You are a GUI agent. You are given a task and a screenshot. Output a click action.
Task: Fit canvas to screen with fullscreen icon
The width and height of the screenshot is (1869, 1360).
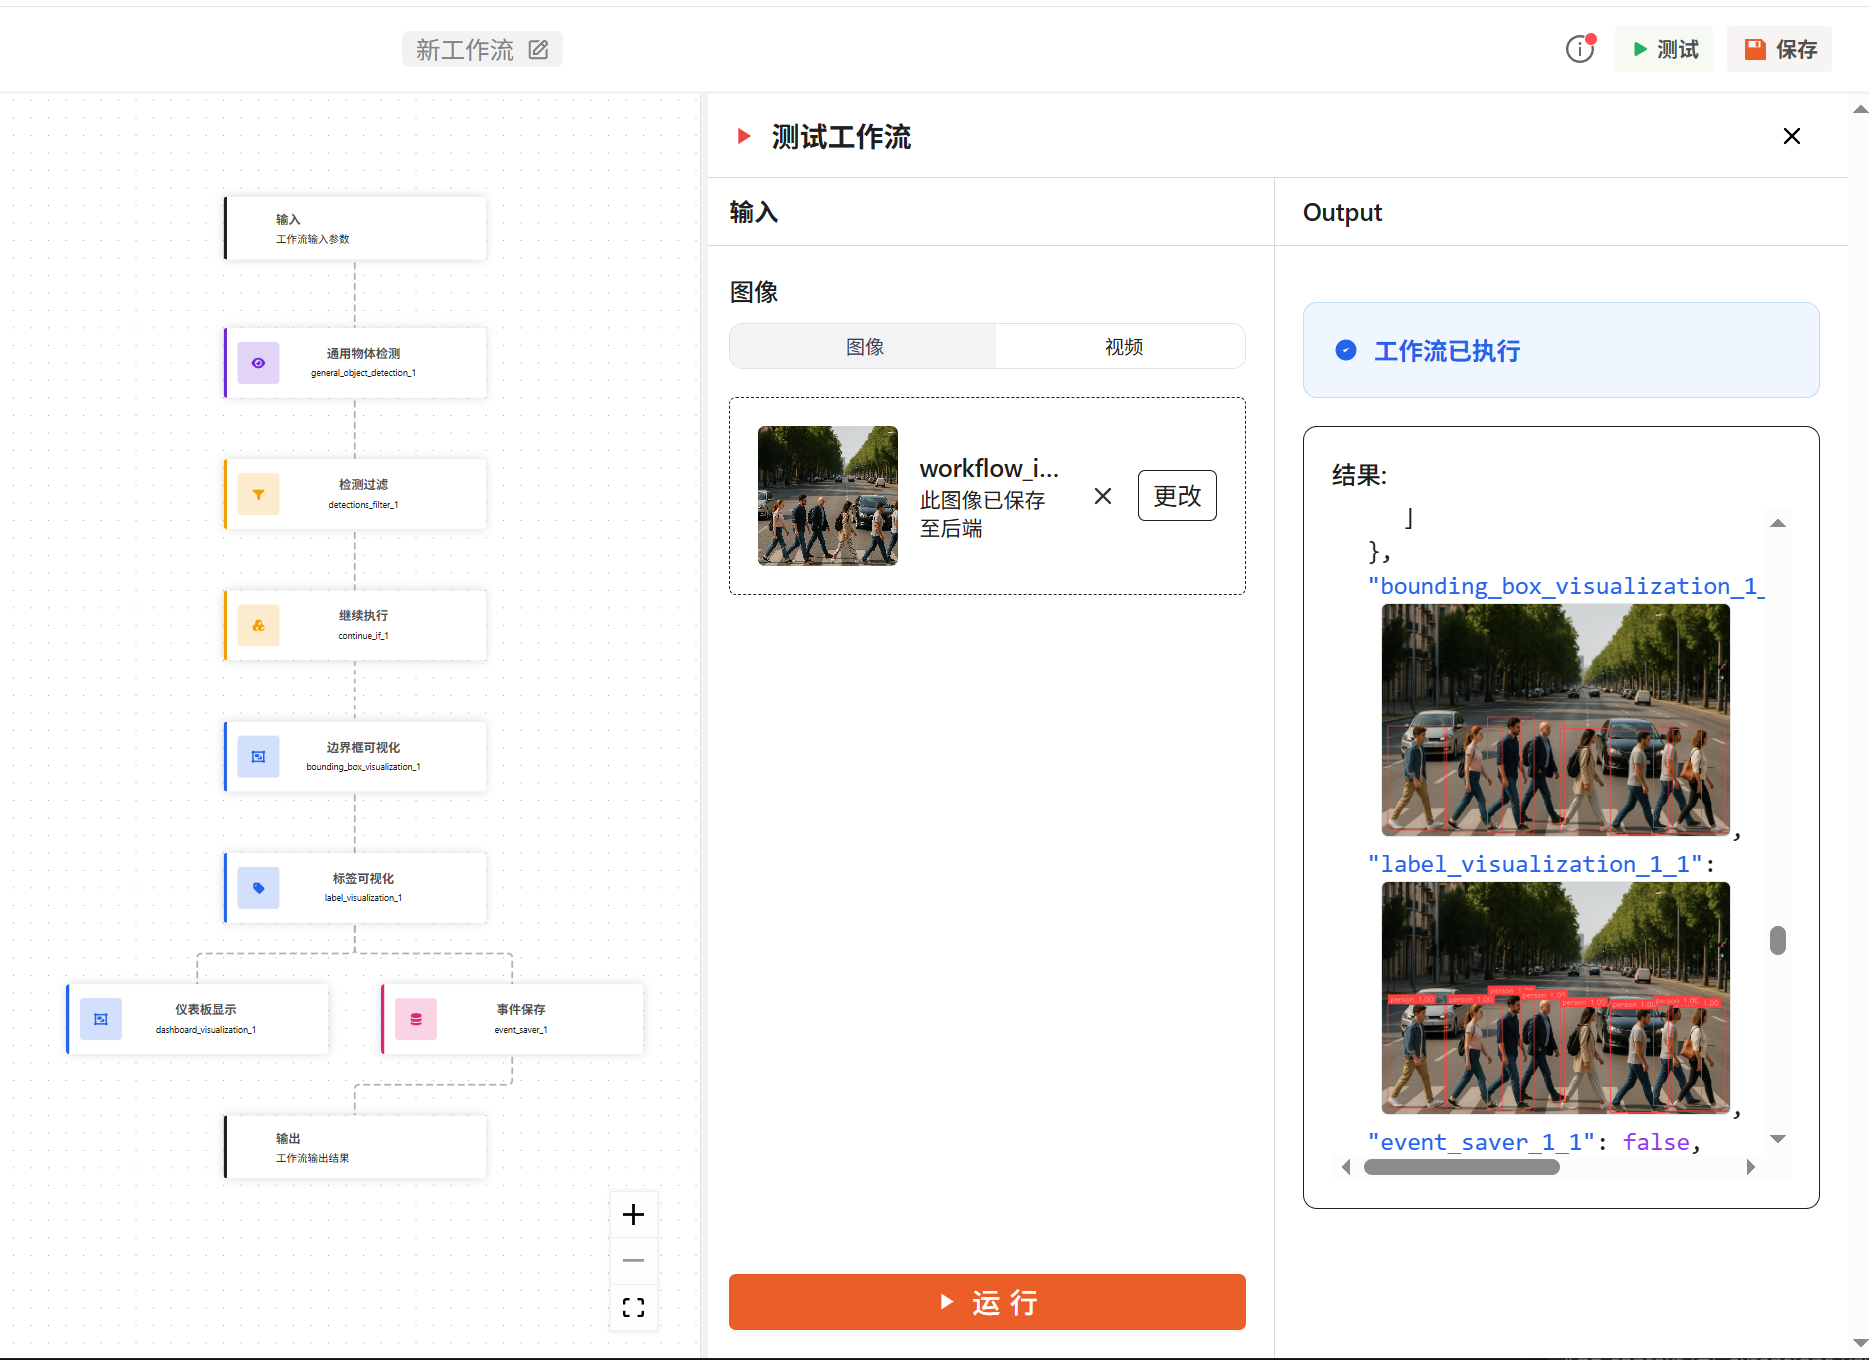633,1307
